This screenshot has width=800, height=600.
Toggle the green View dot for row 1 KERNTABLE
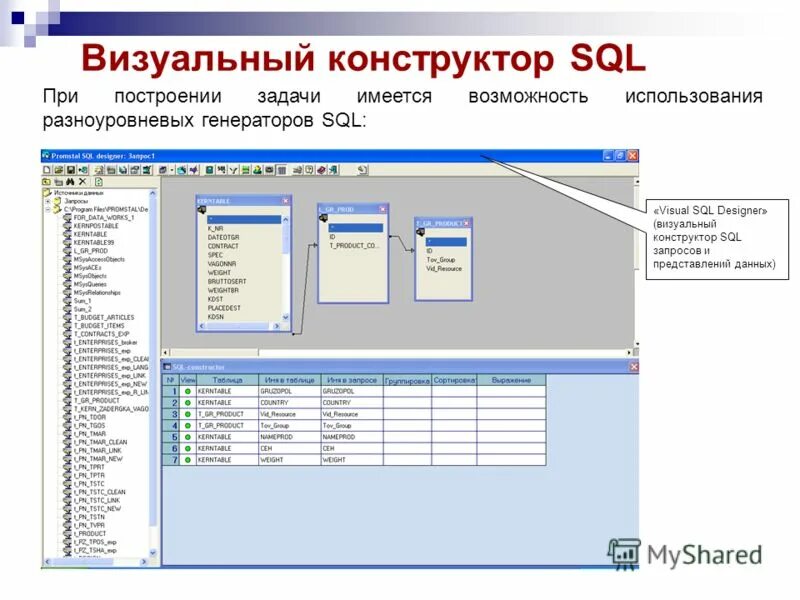pos(188,393)
